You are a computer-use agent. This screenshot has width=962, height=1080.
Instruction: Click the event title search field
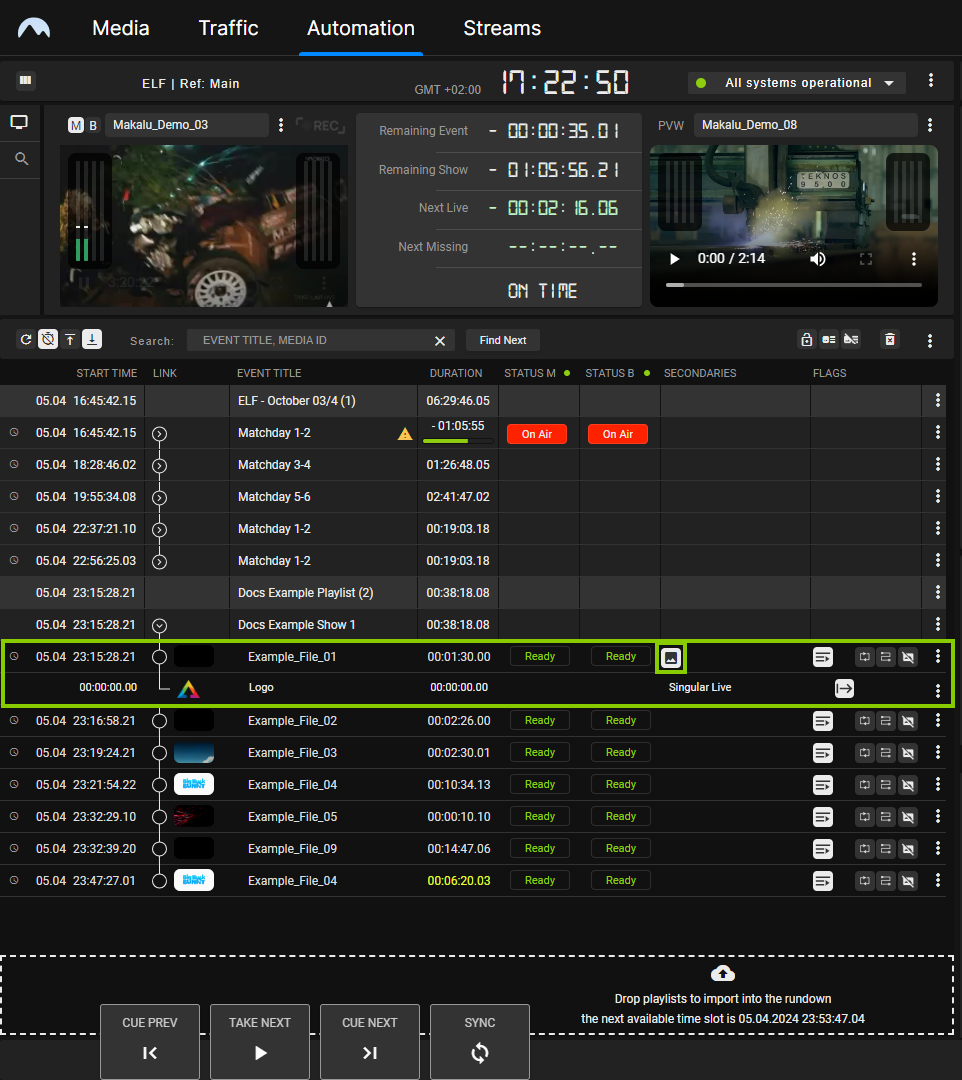310,340
